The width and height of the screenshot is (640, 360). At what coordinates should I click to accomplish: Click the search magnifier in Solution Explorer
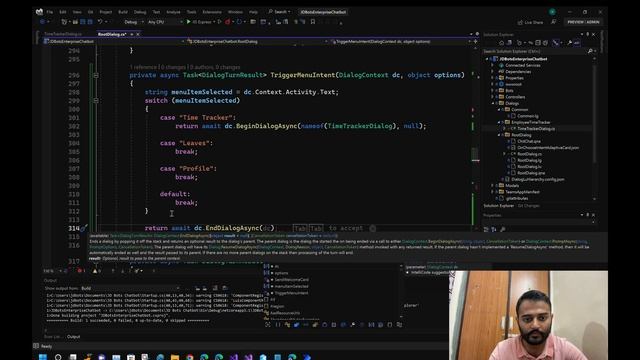590,51
